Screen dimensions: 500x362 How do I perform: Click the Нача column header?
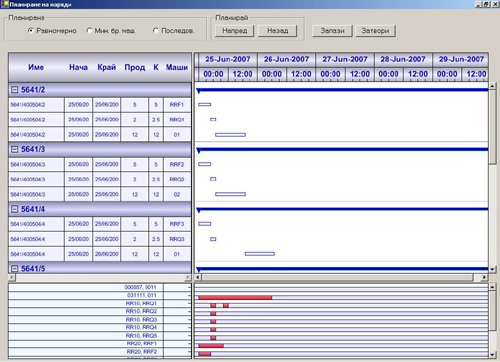pyautogui.click(x=78, y=67)
